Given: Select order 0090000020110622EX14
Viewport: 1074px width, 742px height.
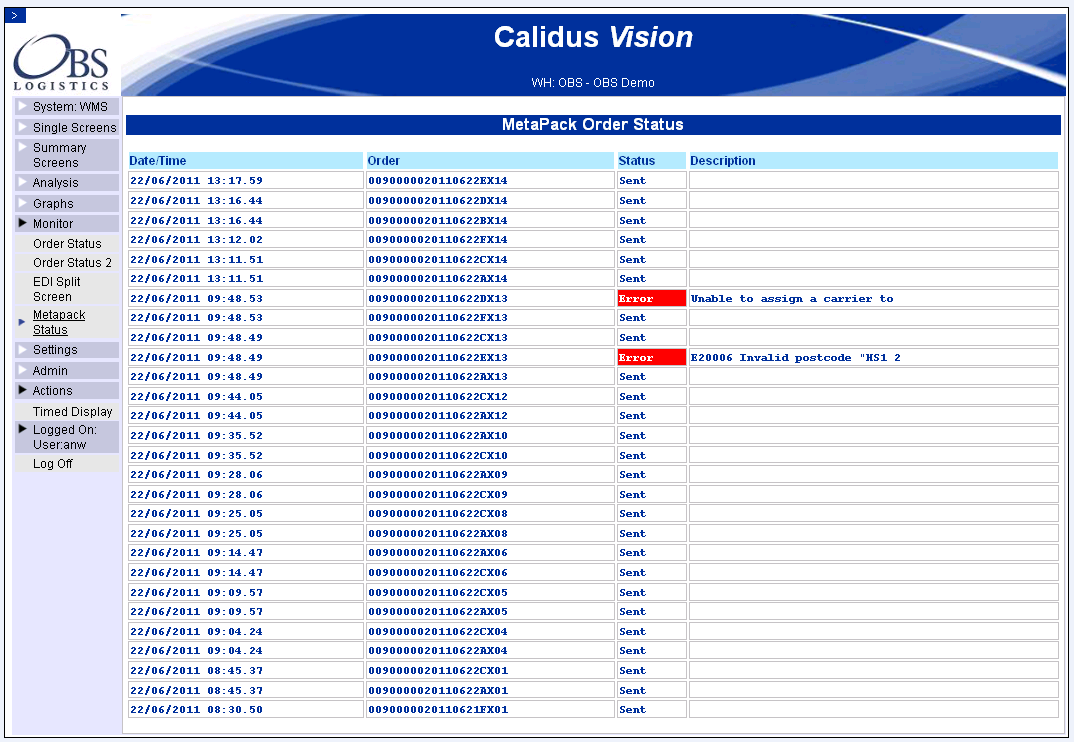Looking at the screenshot, I should (x=438, y=181).
